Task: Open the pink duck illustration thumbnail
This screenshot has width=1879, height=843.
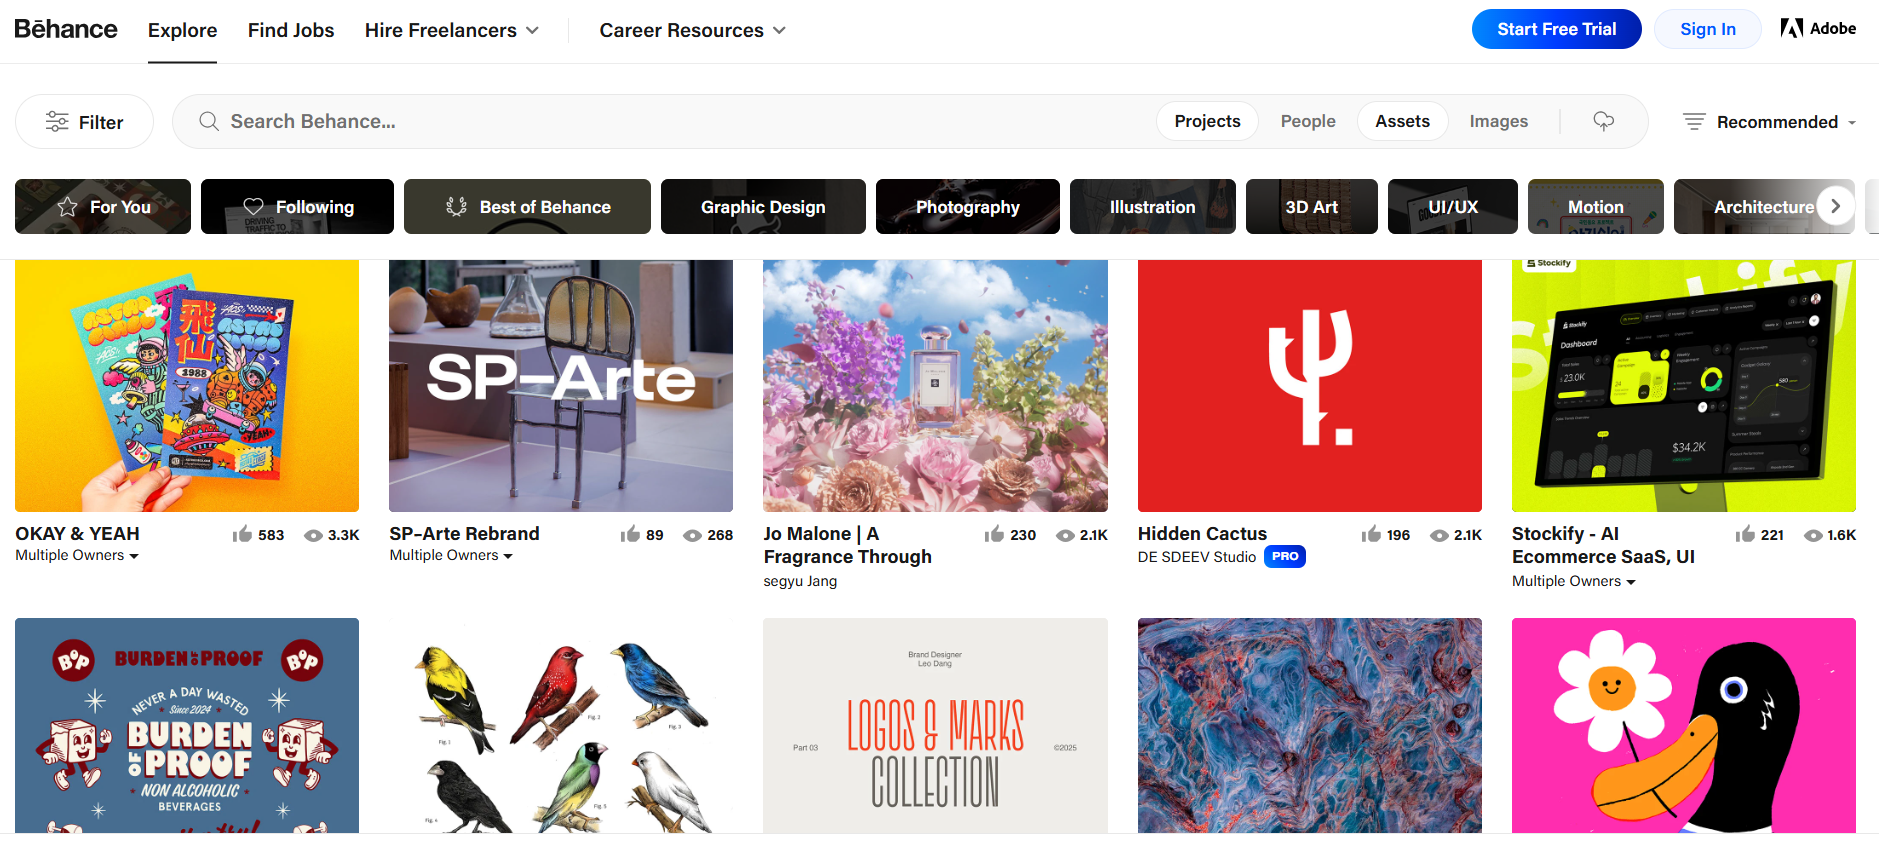Action: click(1684, 725)
